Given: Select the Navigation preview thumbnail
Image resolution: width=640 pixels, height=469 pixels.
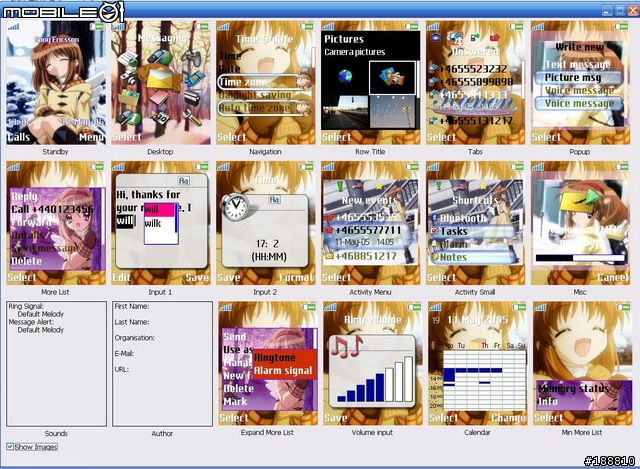Looking at the screenshot, I should 265,83.
